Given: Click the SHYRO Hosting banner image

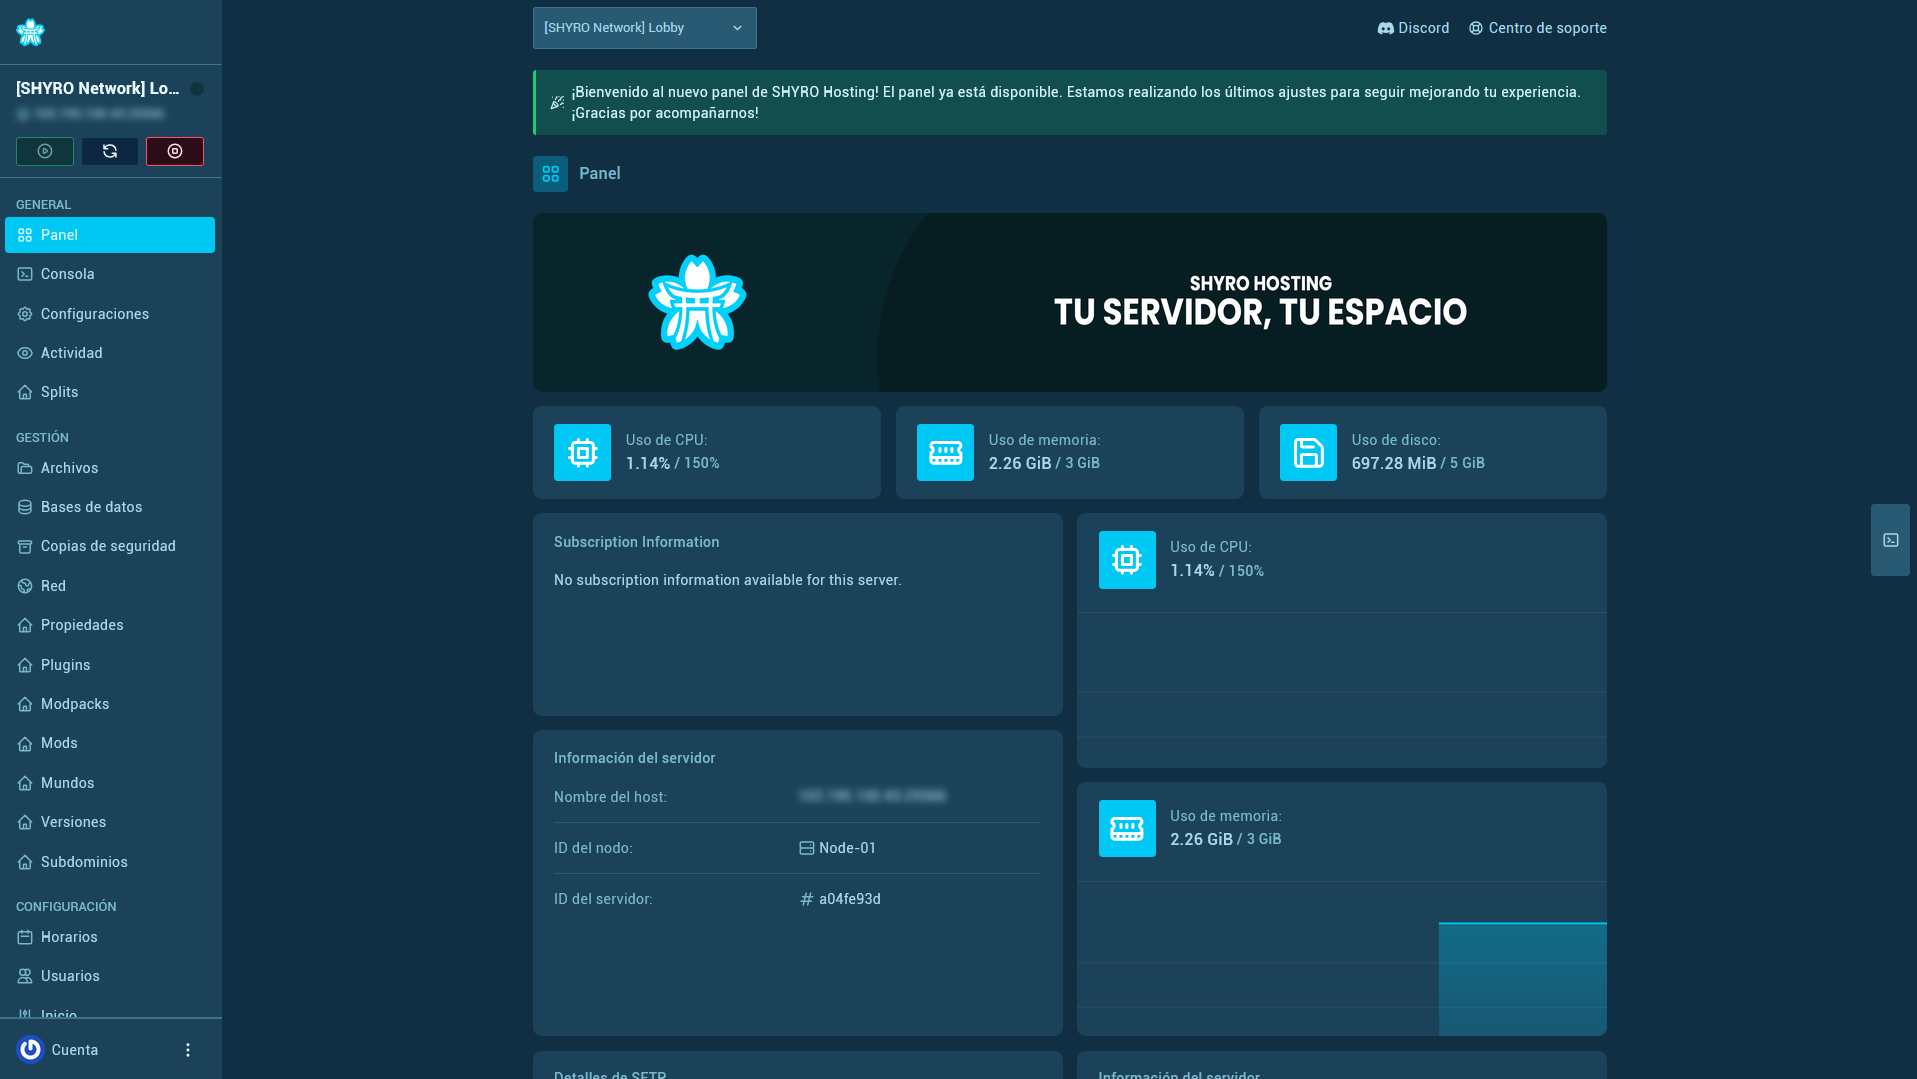Looking at the screenshot, I should click(x=1070, y=302).
